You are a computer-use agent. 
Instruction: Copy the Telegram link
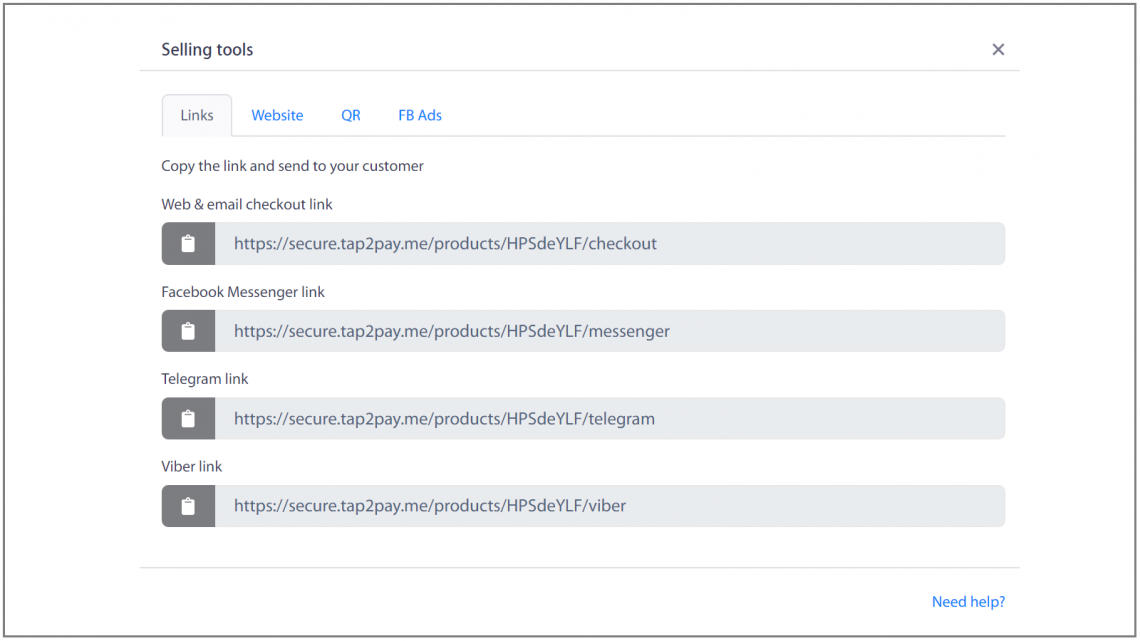pyautogui.click(x=187, y=418)
